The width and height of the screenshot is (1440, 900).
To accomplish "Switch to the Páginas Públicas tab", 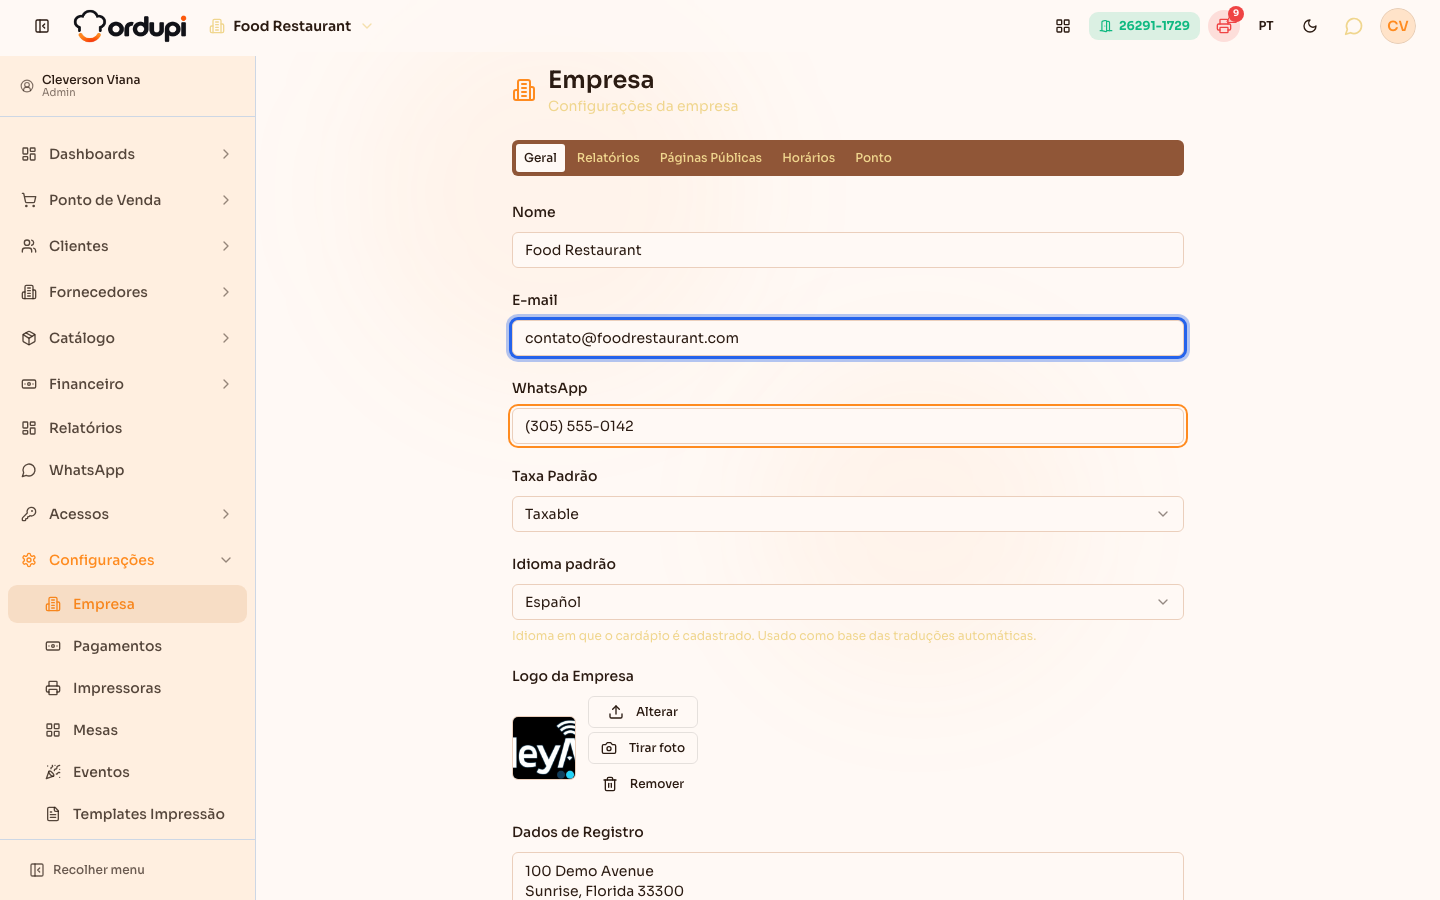I will tap(711, 158).
